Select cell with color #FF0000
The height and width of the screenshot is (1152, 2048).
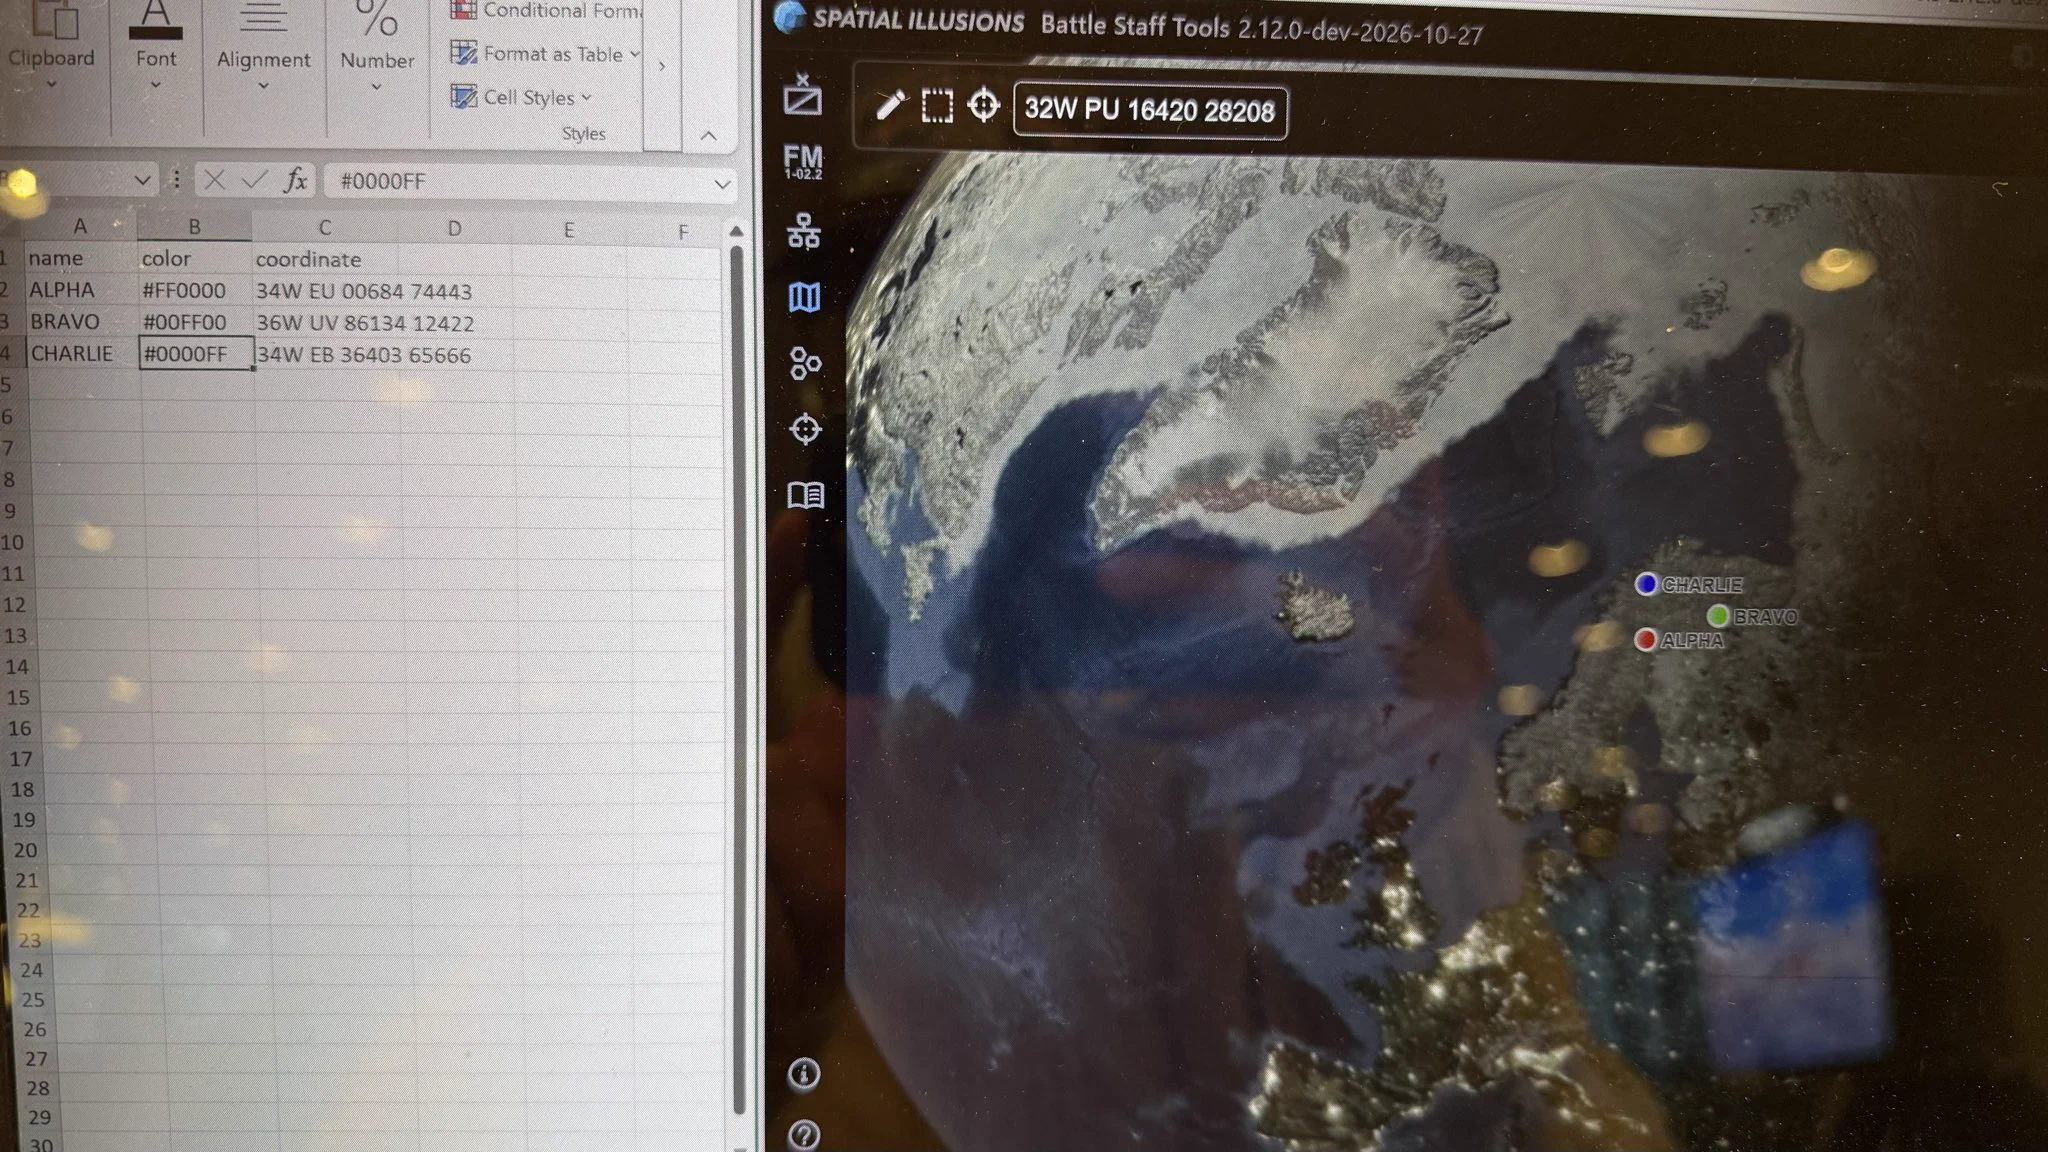[x=195, y=291]
